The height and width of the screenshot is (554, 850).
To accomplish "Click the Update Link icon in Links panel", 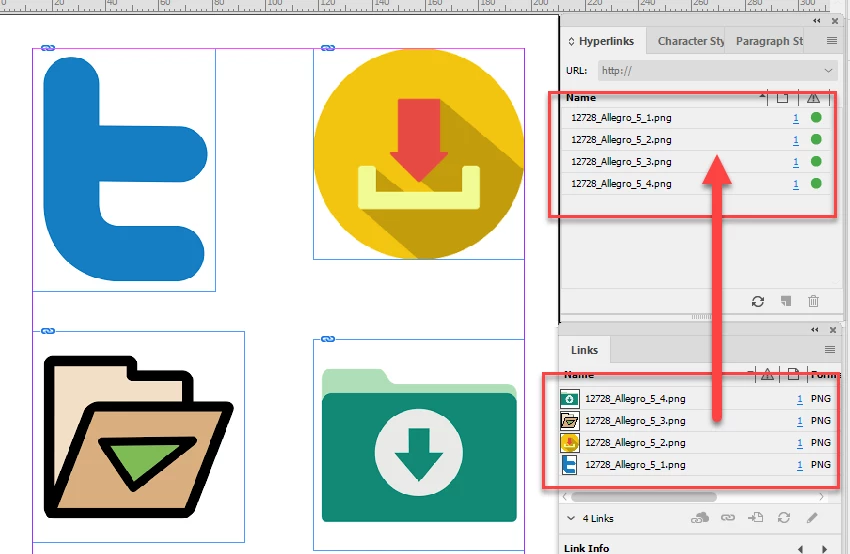I will pos(784,518).
